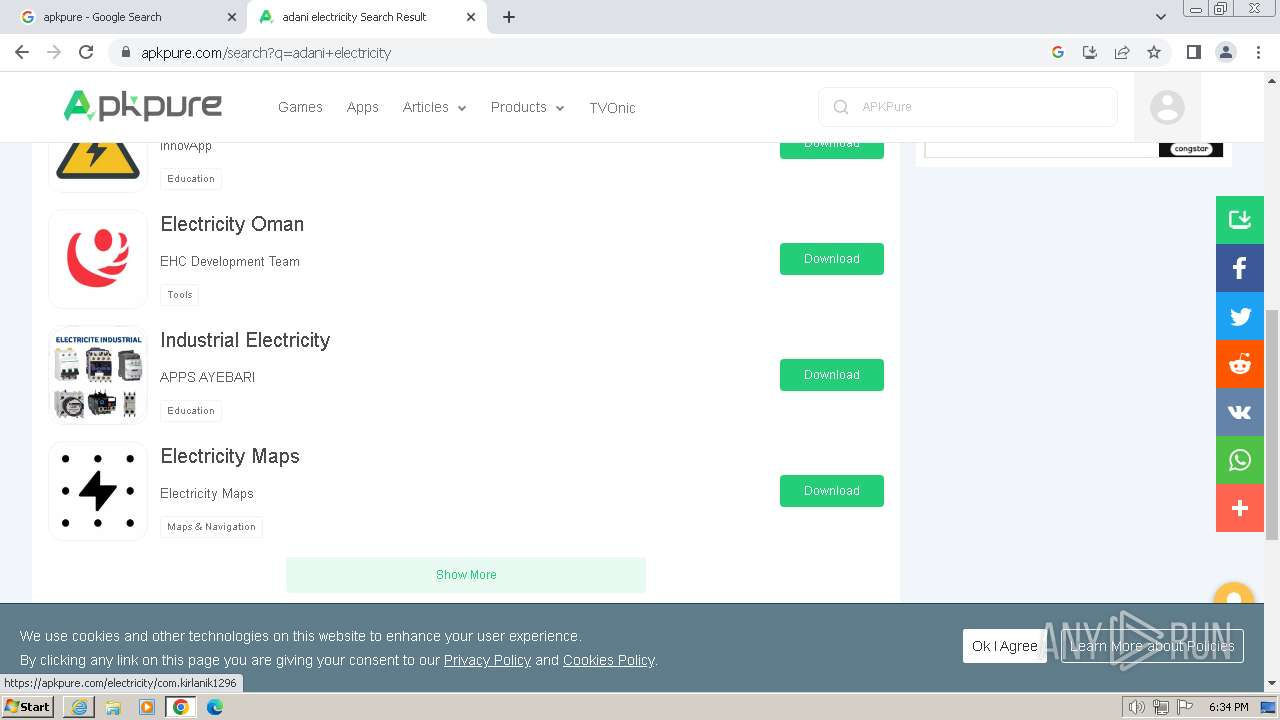Expand the Products dropdown menu
The image size is (1280, 720).
point(527,107)
